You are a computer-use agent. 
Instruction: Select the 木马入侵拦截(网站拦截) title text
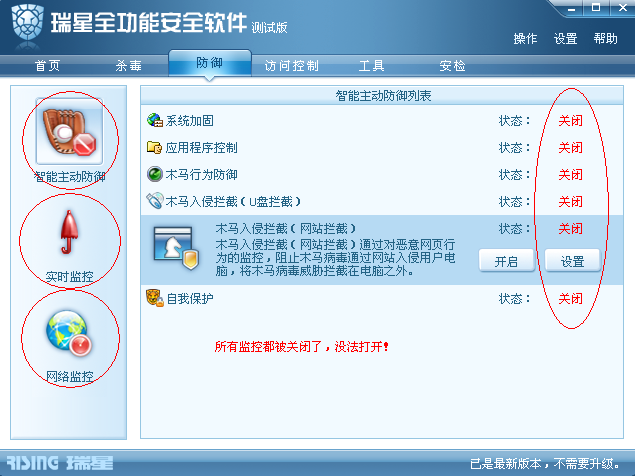coord(286,228)
